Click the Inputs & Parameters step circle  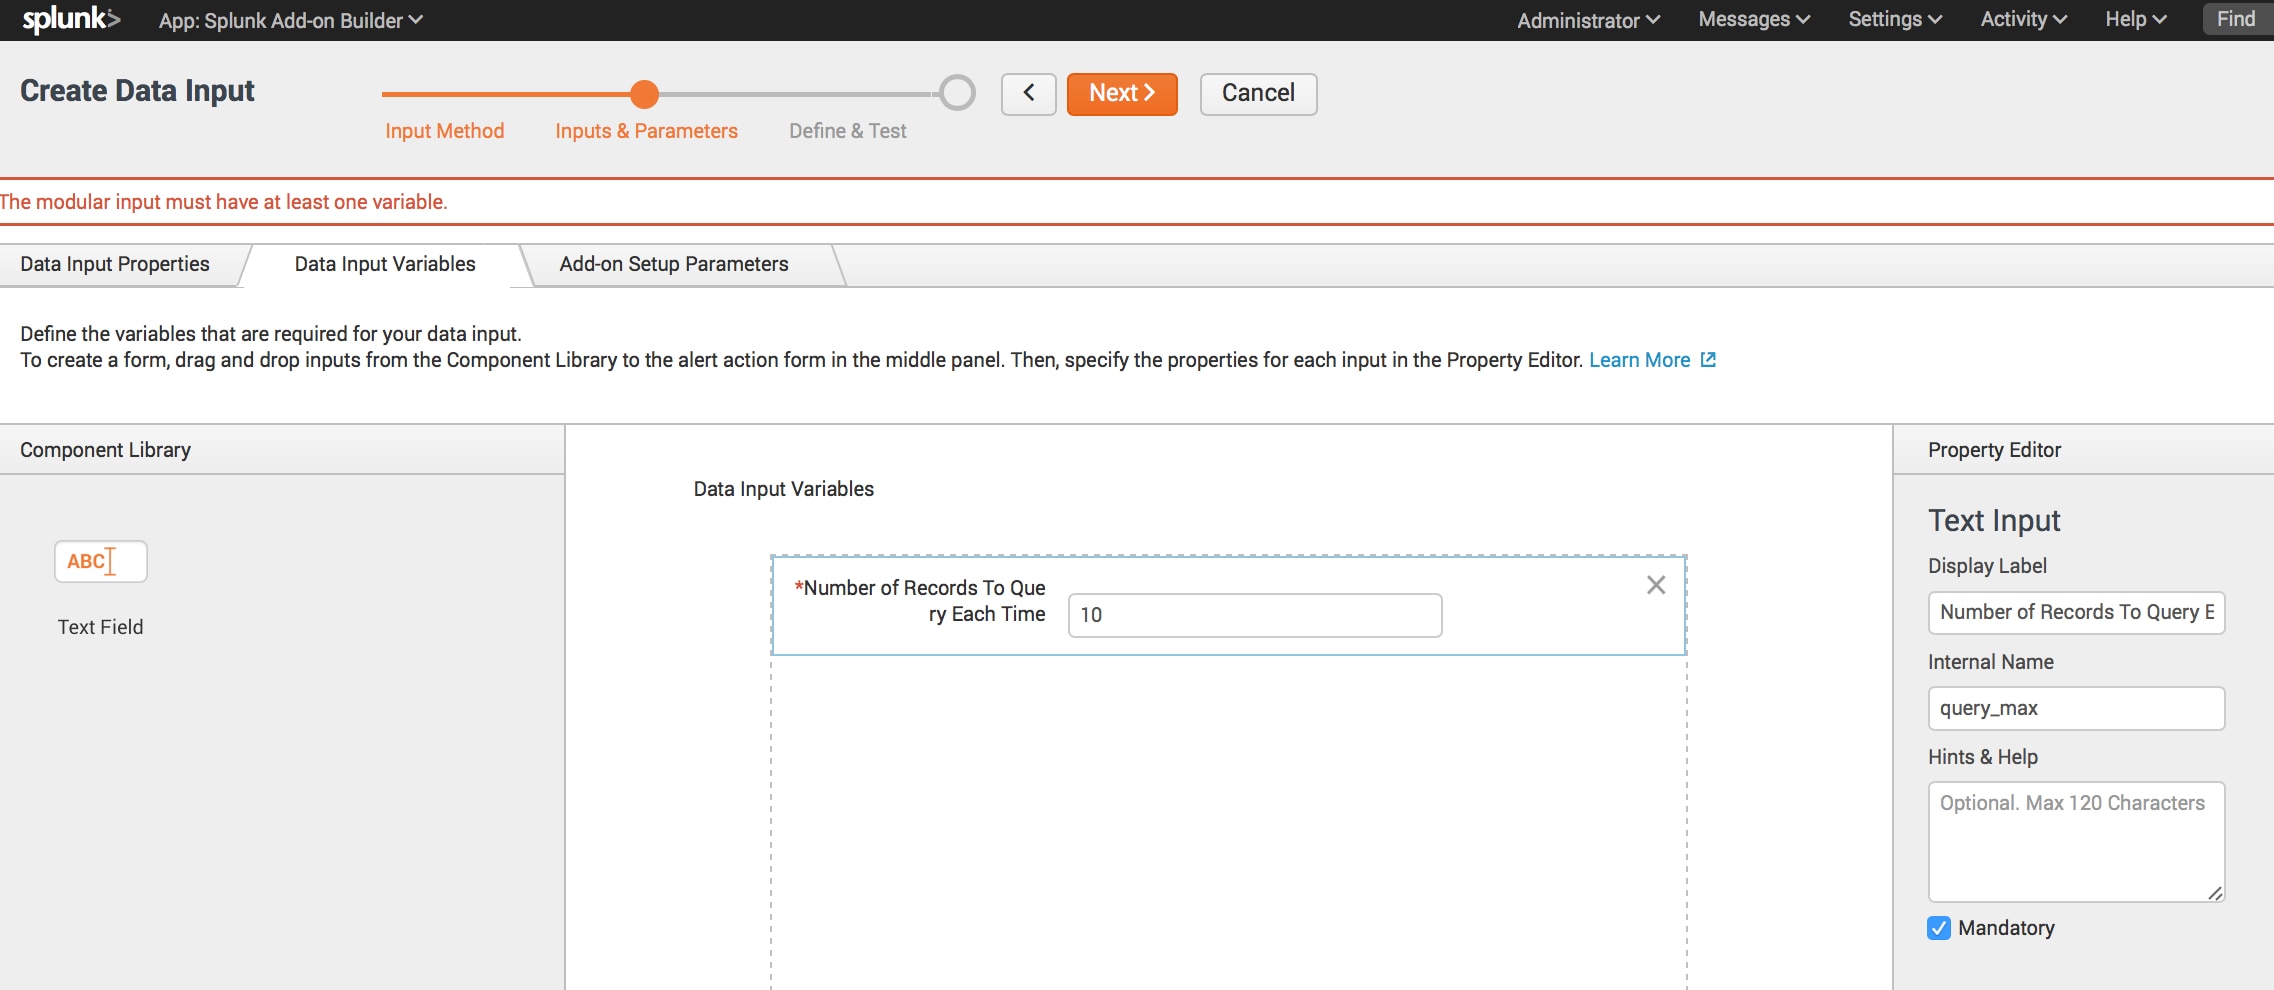coord(645,94)
